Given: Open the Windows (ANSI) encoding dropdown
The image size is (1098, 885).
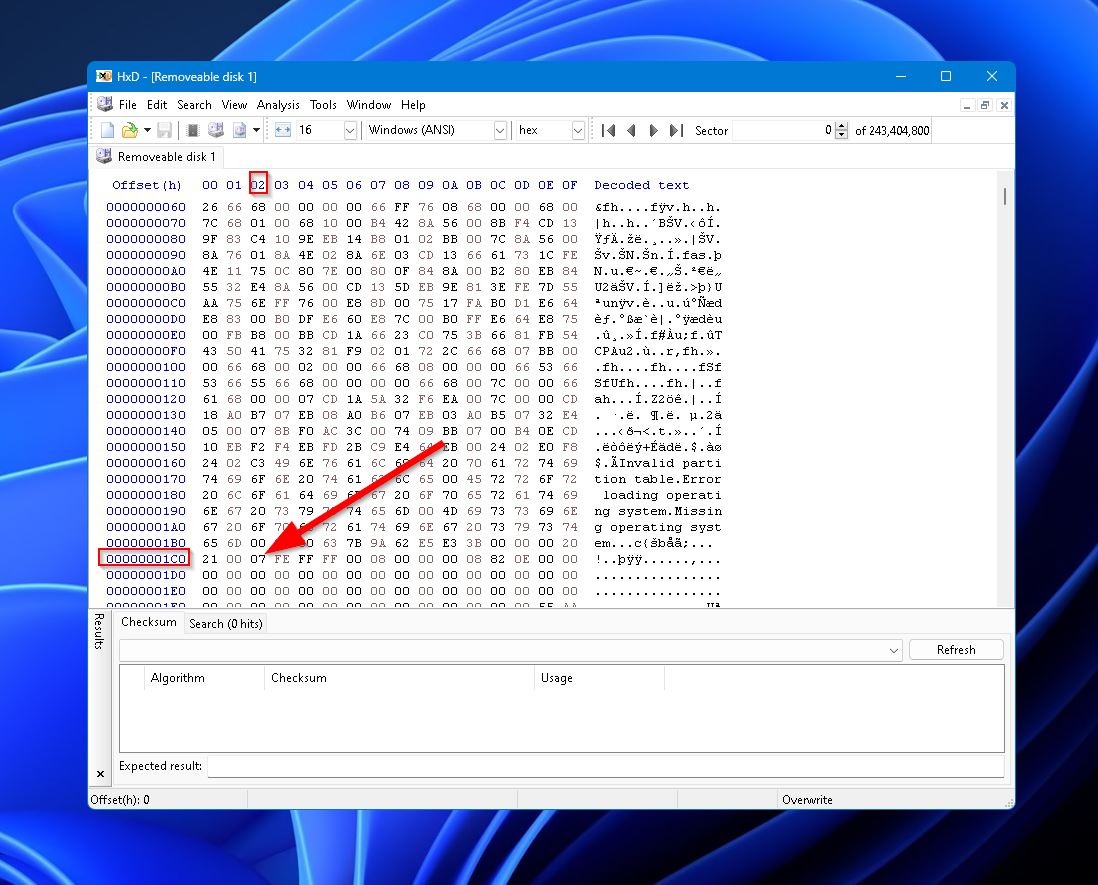Looking at the screenshot, I should (500, 130).
